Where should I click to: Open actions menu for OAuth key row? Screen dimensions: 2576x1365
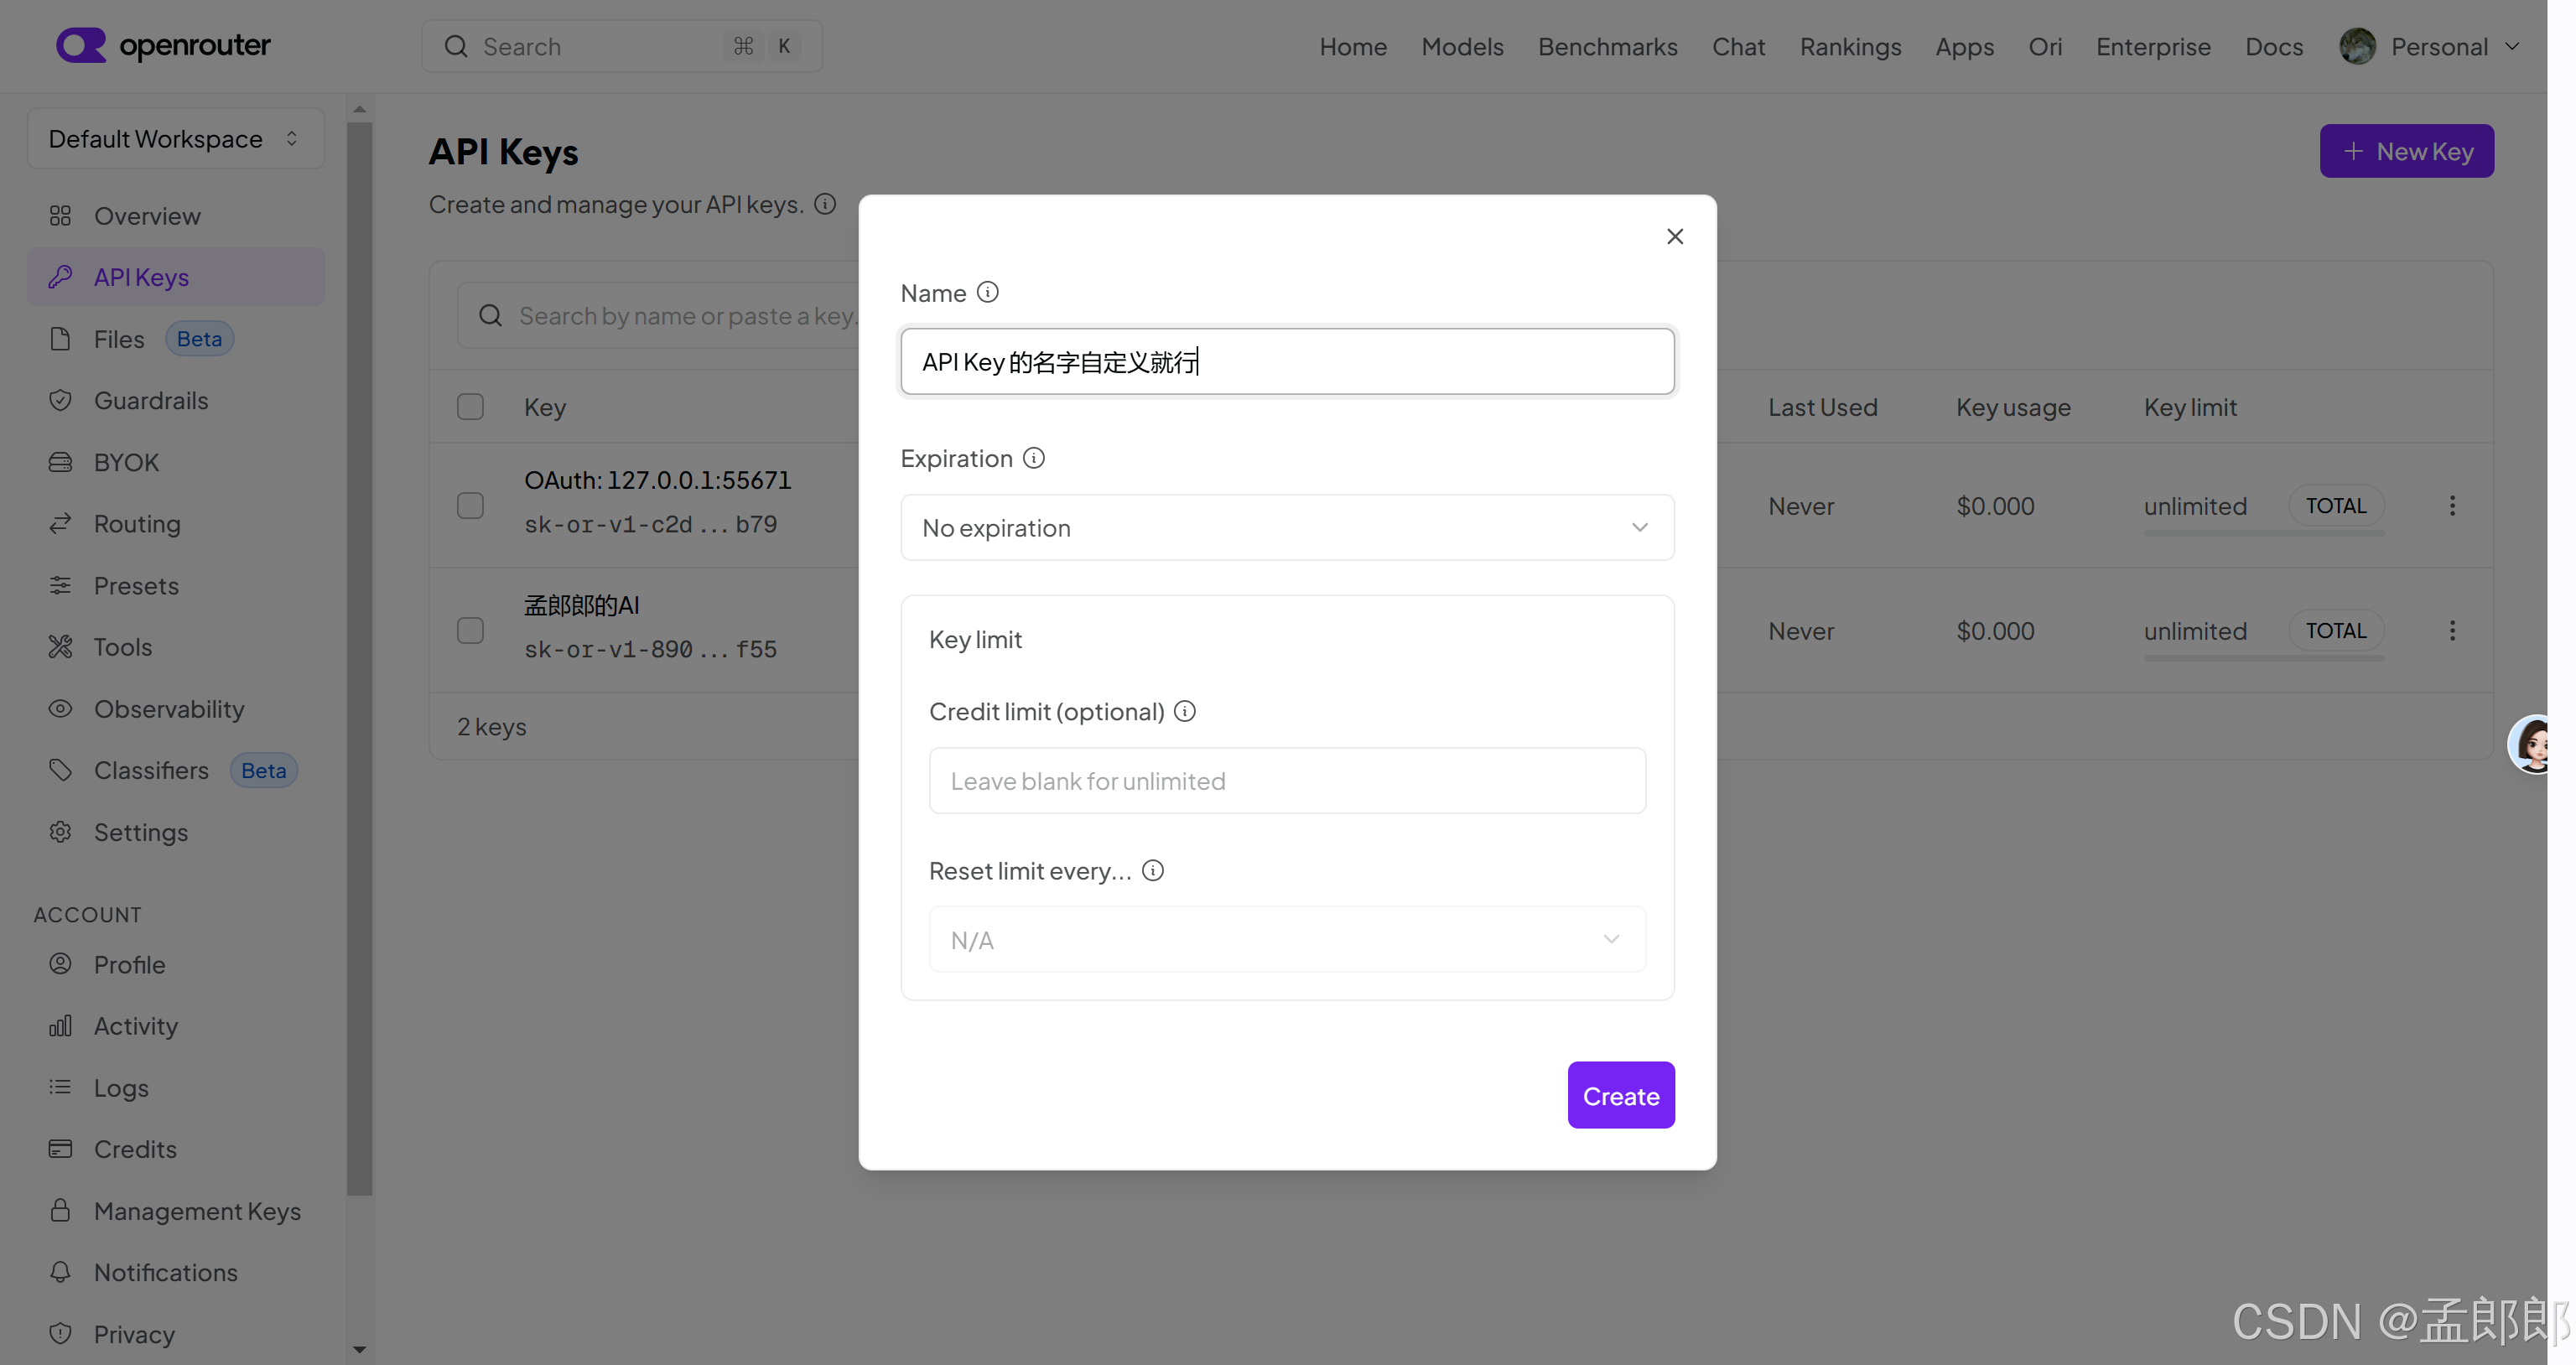pyautogui.click(x=2452, y=506)
